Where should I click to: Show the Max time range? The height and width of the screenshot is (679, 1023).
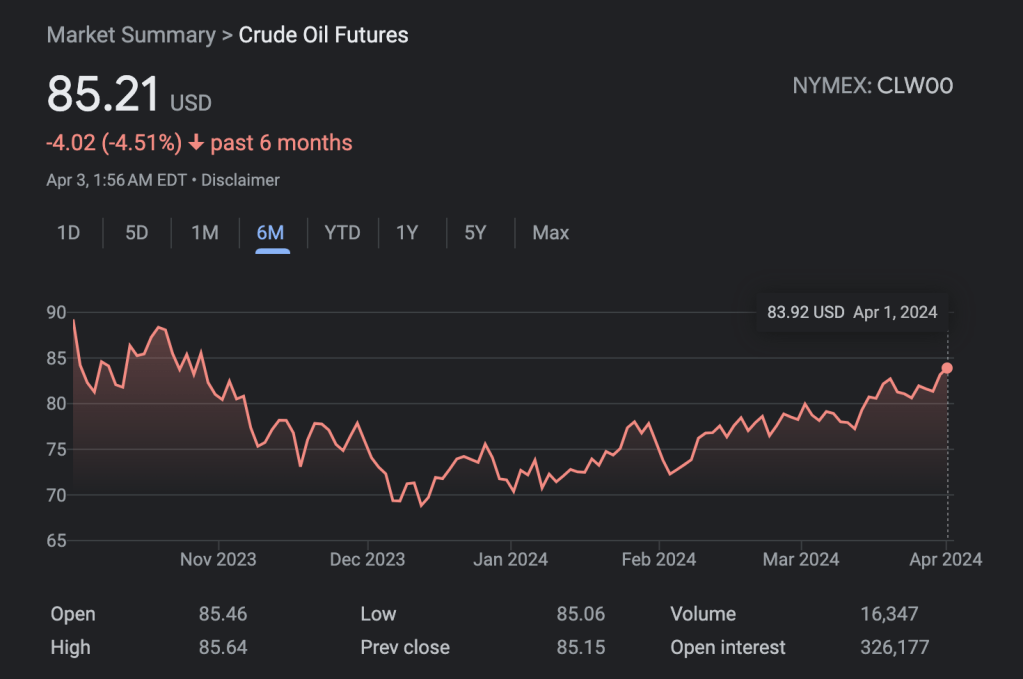(550, 233)
